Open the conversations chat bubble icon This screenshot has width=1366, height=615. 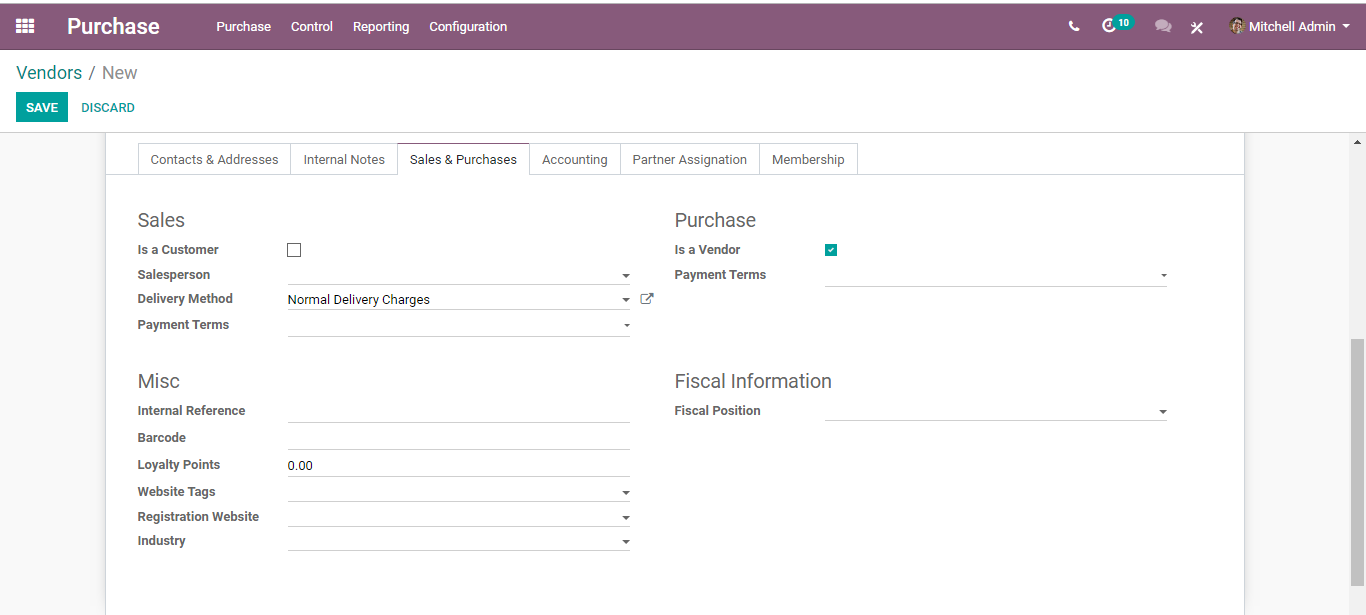pyautogui.click(x=1163, y=27)
